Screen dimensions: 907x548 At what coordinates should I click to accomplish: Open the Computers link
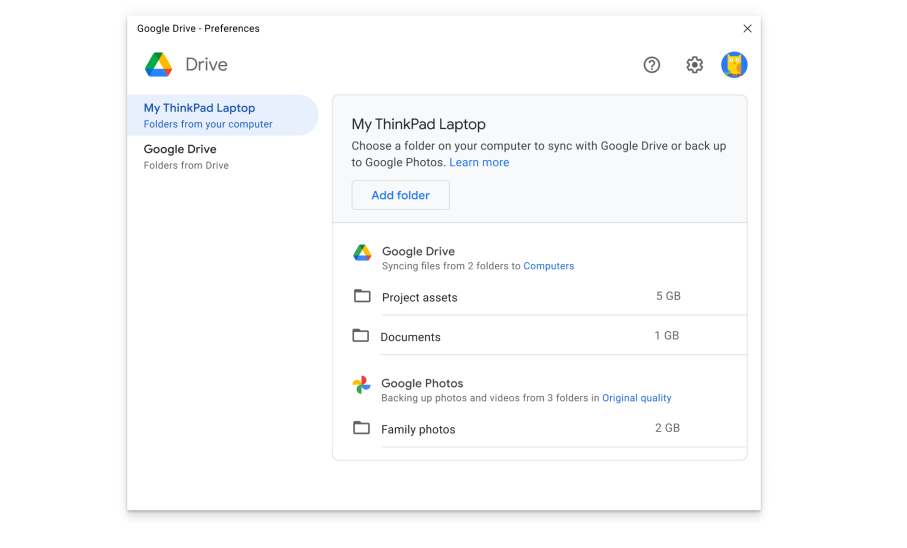(x=549, y=267)
